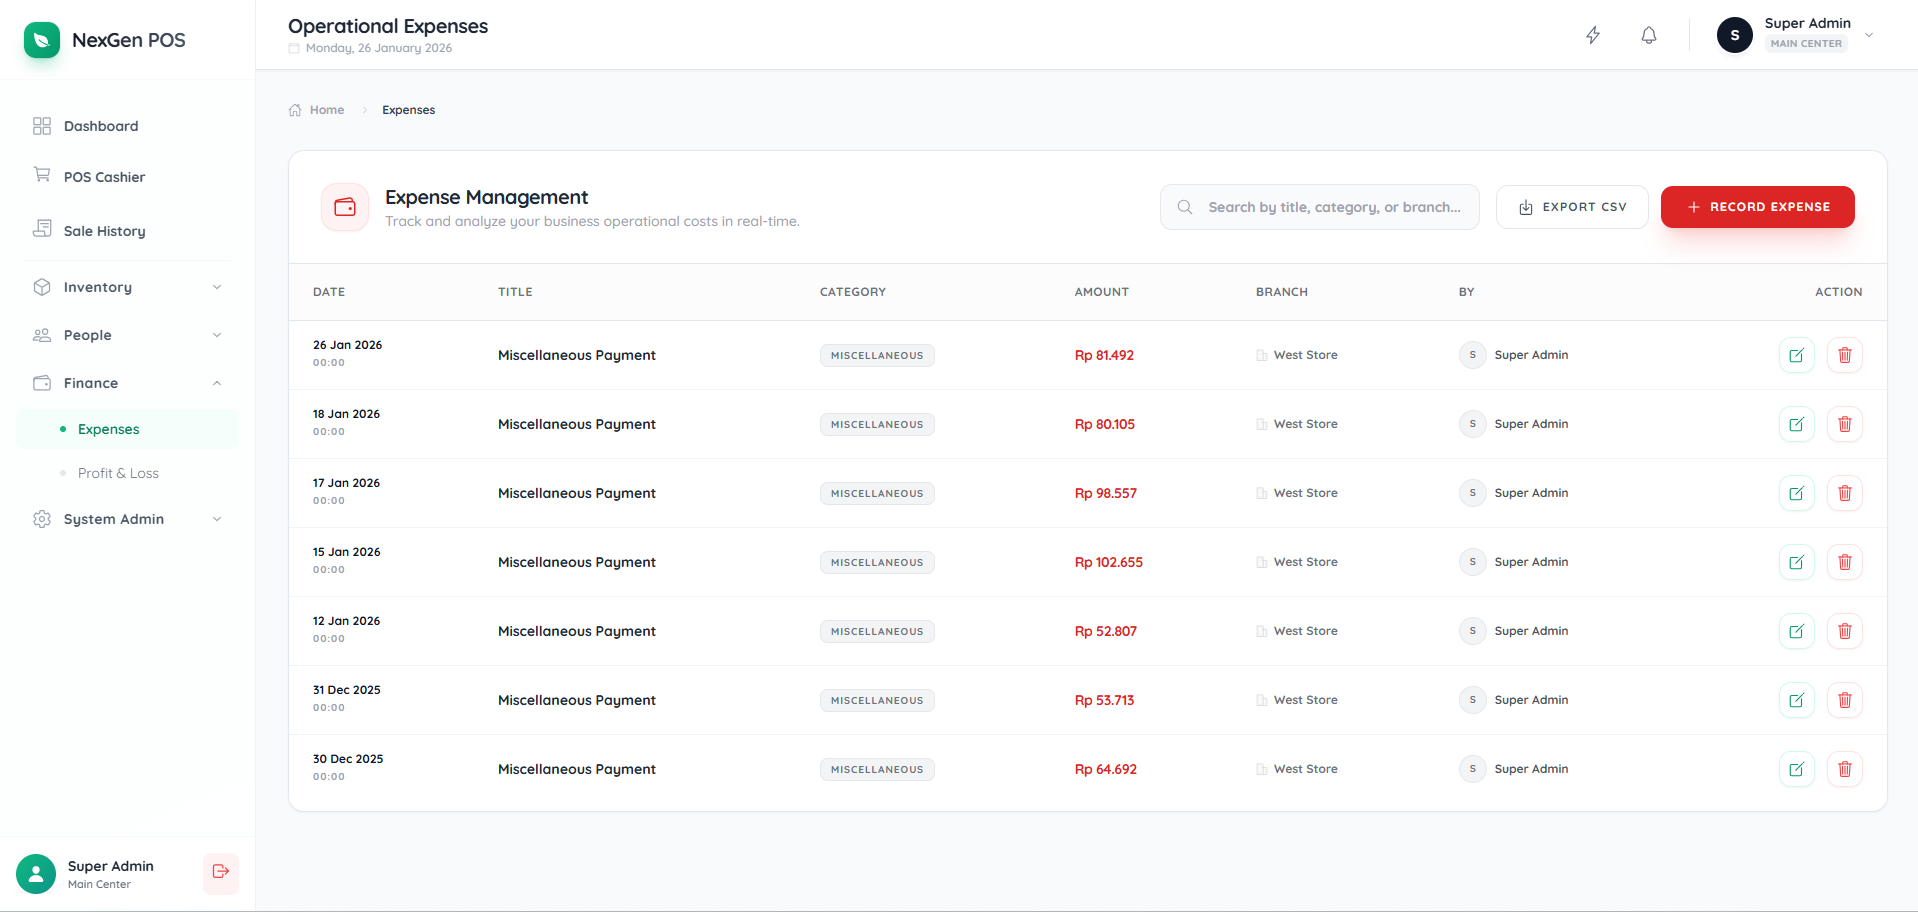Open the edit icon for Rp 102.655 expense
Image resolution: width=1918 pixels, height=912 pixels.
coord(1797,562)
